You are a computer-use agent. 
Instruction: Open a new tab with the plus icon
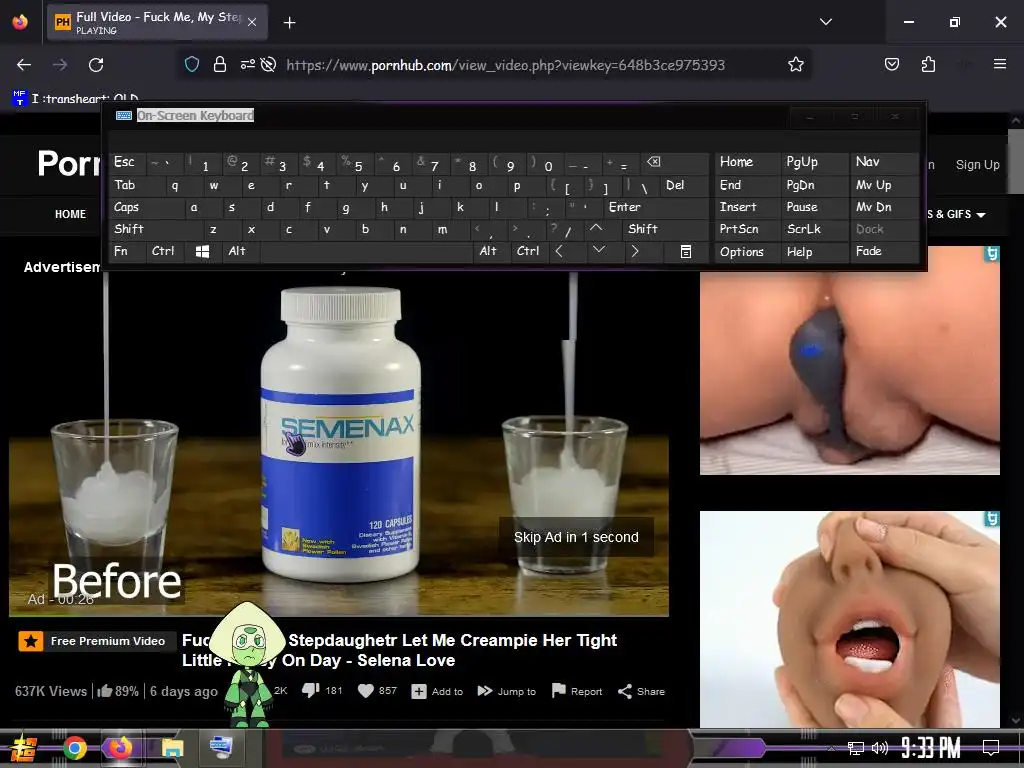click(x=289, y=23)
